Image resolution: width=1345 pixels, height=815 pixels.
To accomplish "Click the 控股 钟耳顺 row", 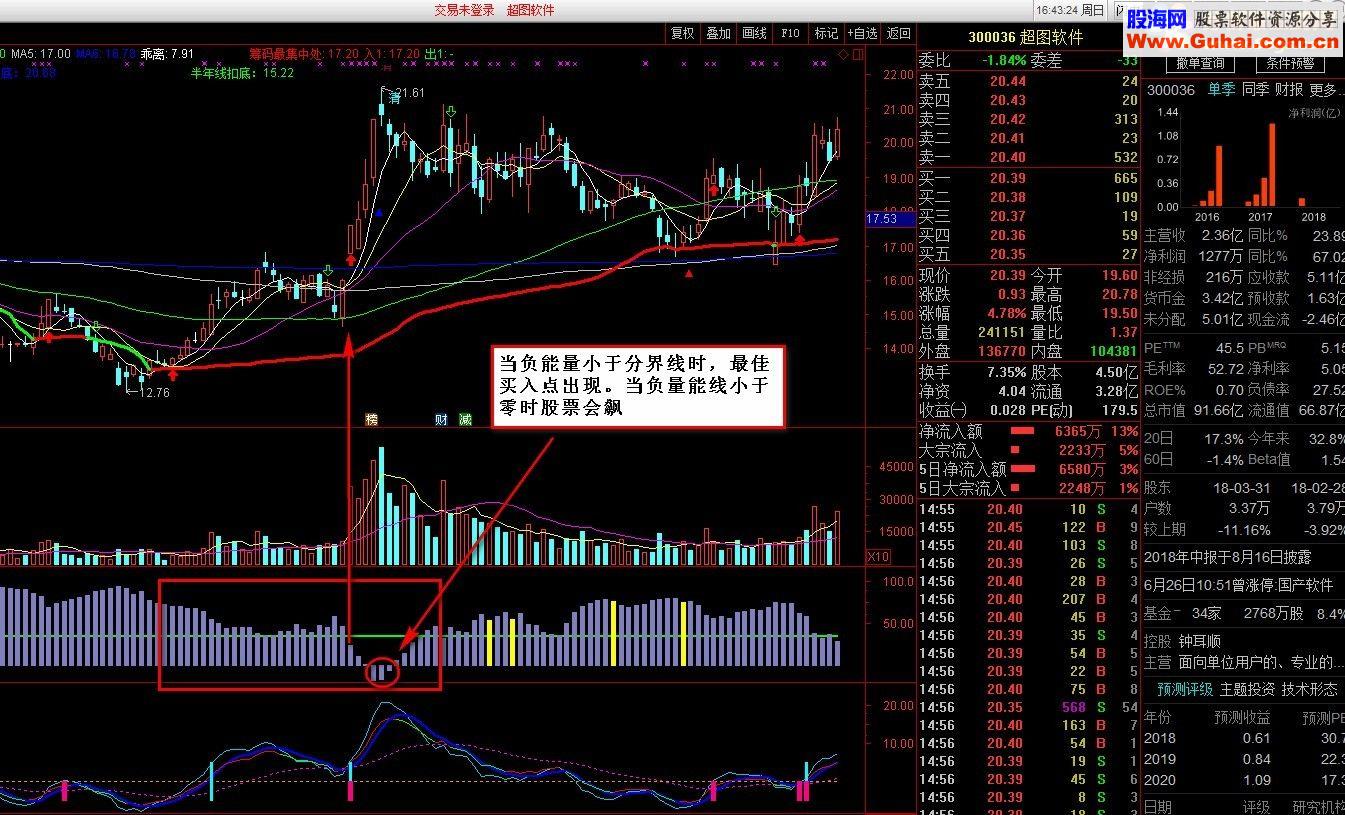I will click(x=1182, y=641).
